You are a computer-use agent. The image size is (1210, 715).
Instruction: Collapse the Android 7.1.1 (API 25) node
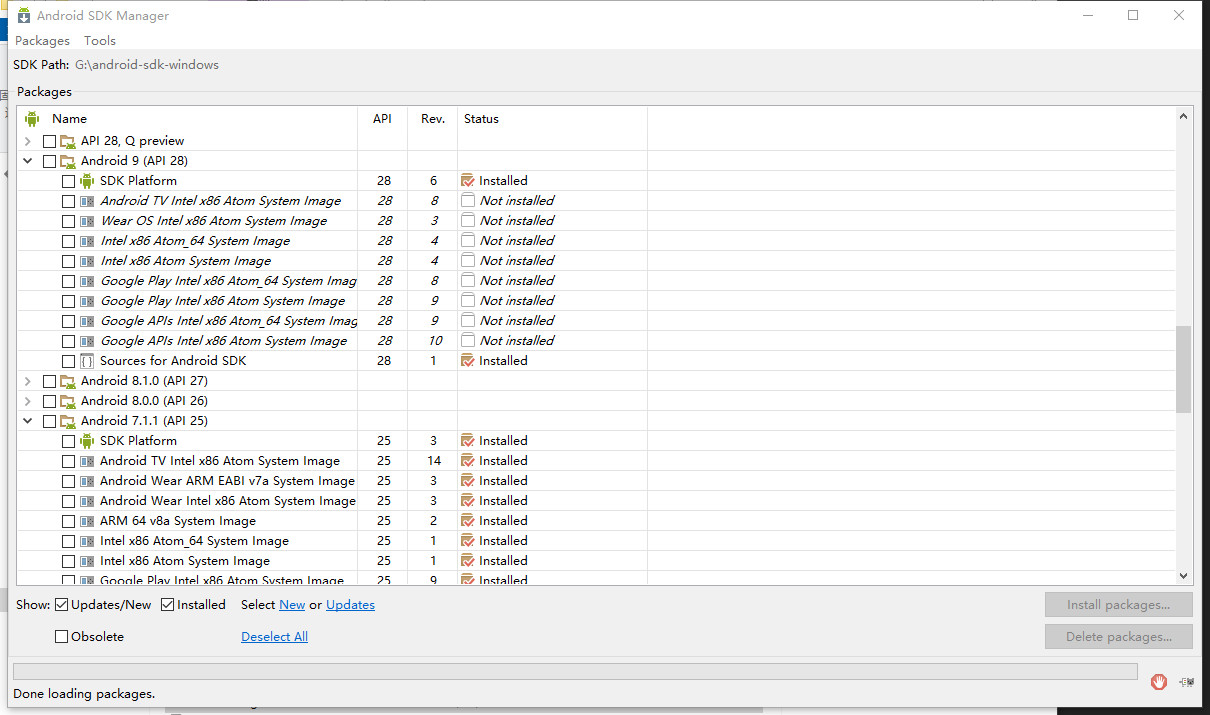[28, 421]
